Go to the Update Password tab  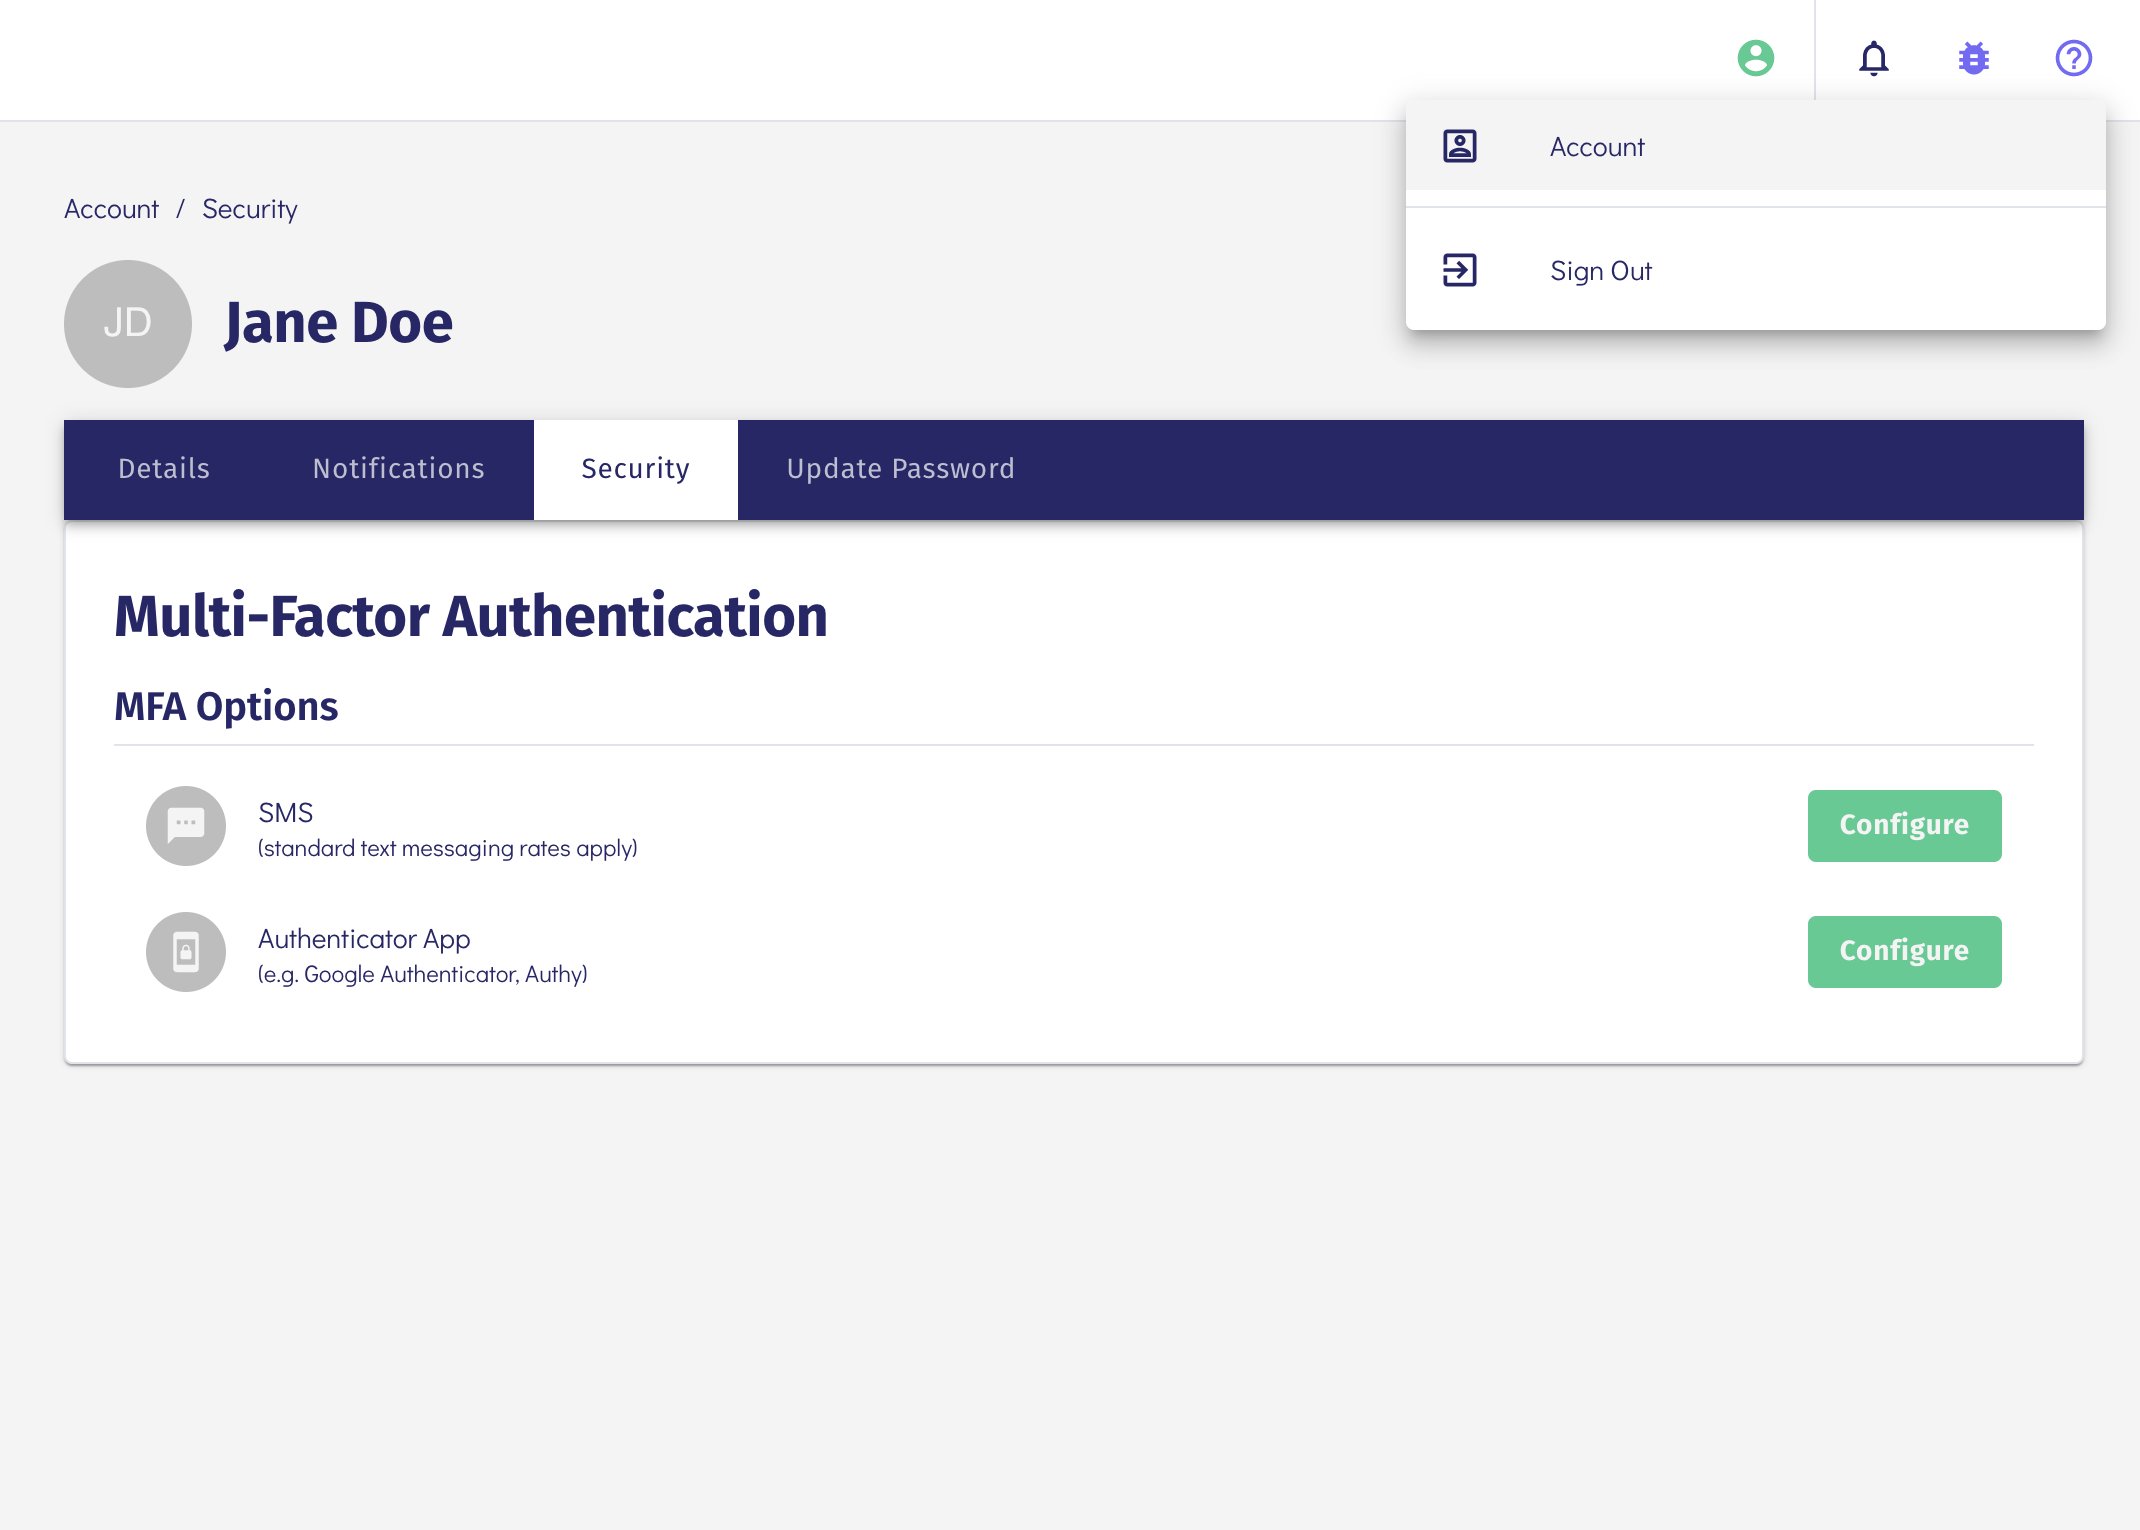coord(900,469)
